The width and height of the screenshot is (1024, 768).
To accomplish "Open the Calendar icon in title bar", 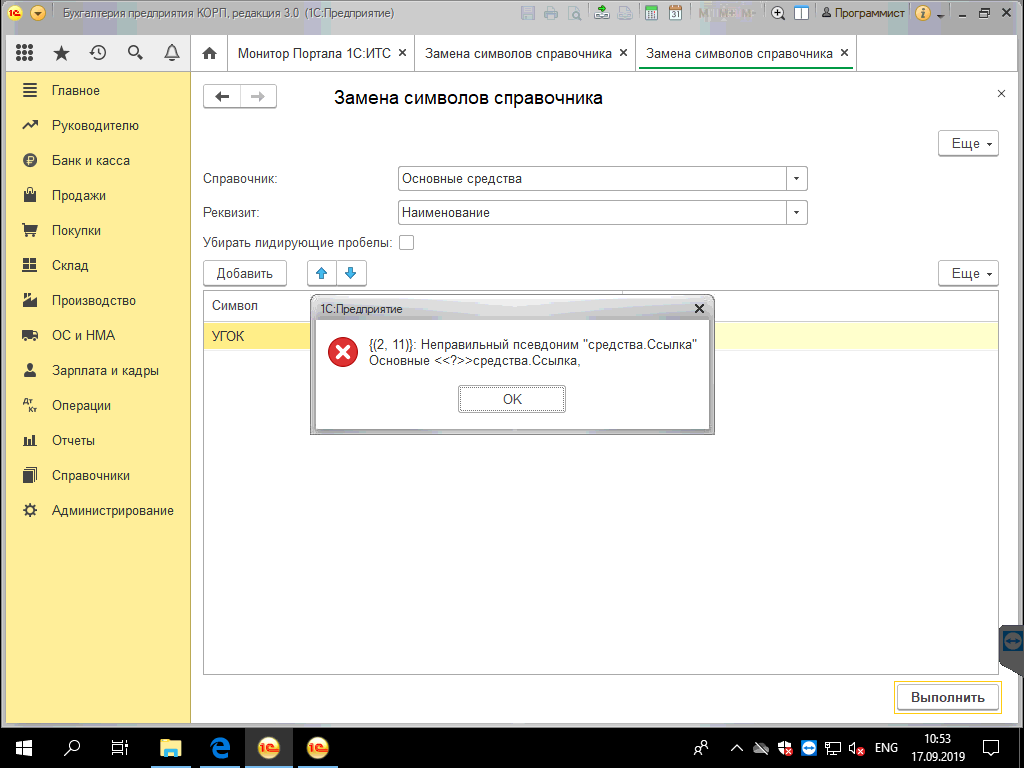I will pyautogui.click(x=675, y=13).
